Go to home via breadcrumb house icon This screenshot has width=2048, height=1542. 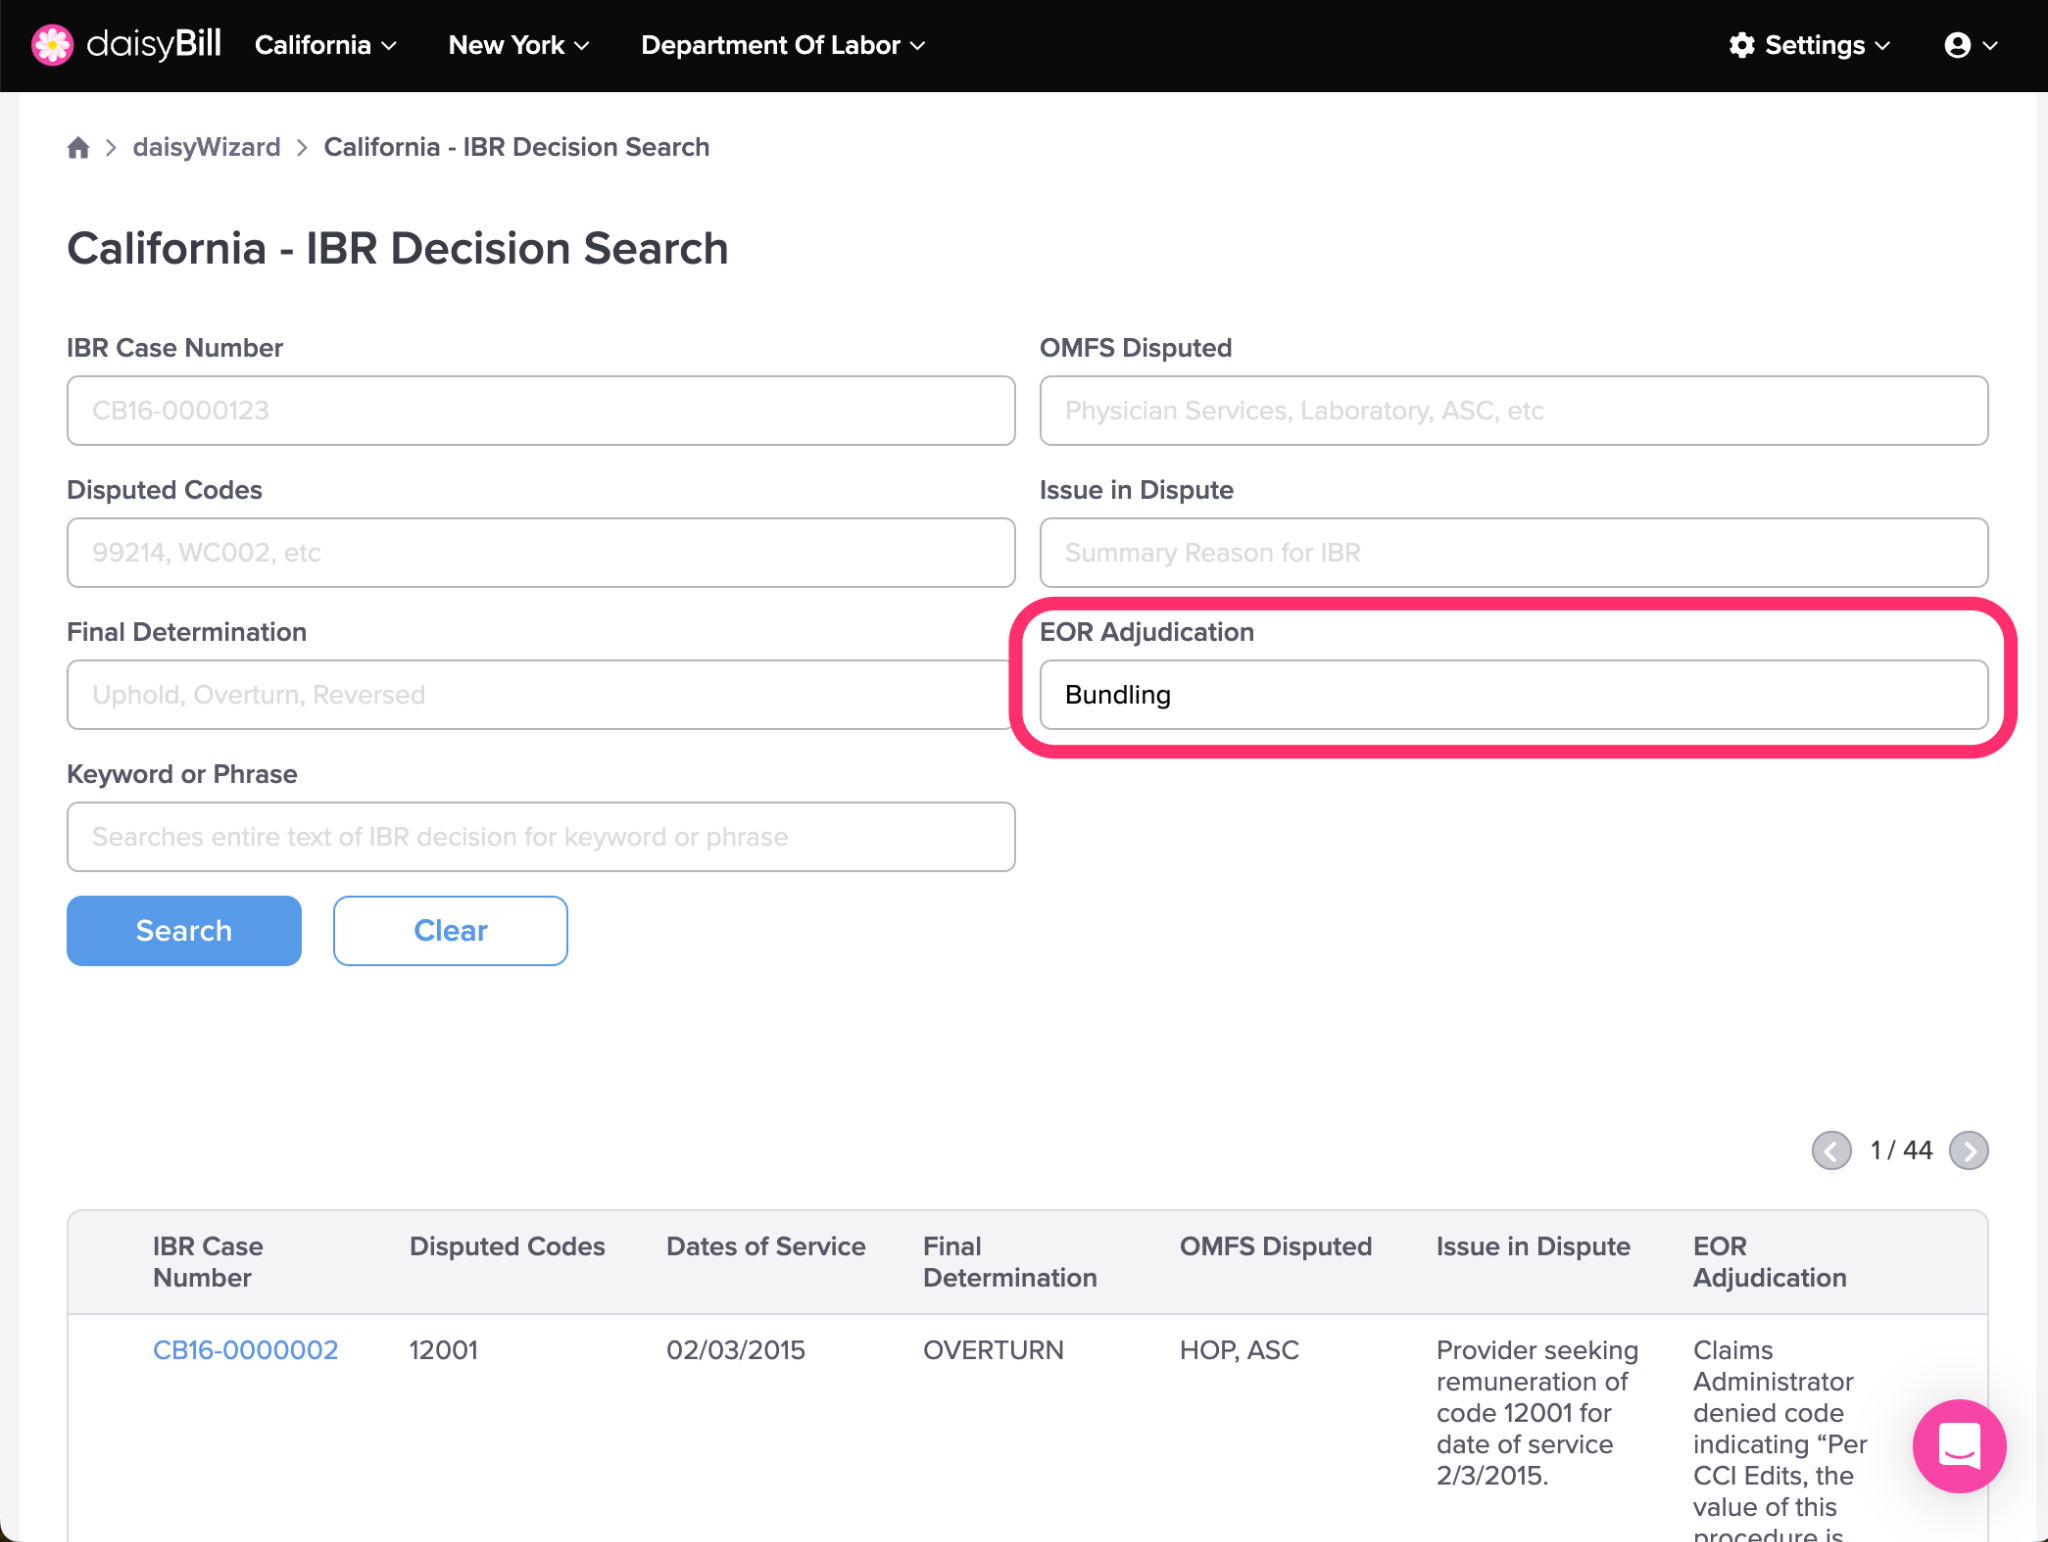tap(78, 148)
